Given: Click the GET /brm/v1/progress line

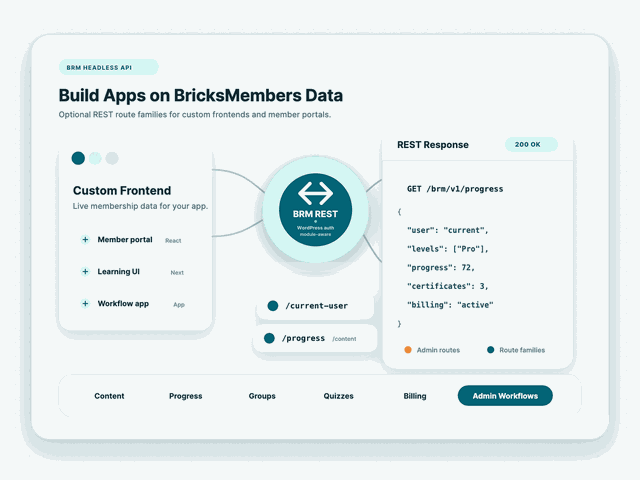Looking at the screenshot, I should (x=455, y=189).
